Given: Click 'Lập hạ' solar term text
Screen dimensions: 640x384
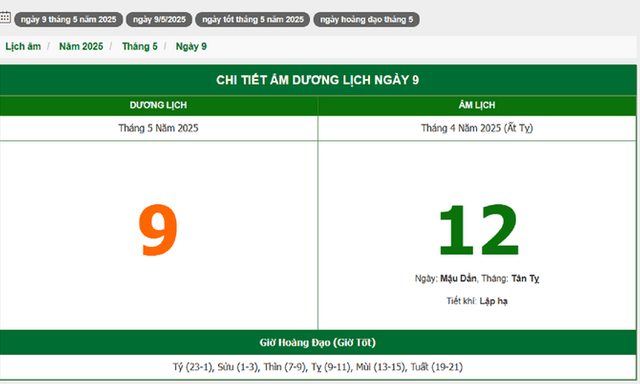Looking at the screenshot, I should click(x=493, y=301).
